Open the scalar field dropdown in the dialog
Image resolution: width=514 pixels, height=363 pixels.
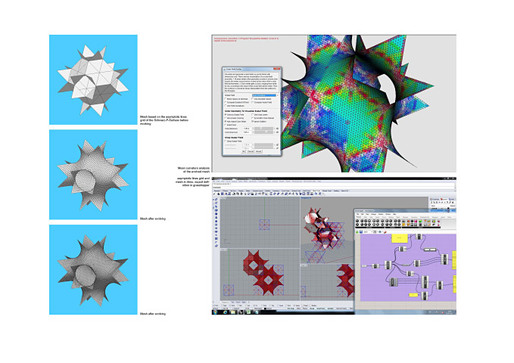pyautogui.click(x=264, y=96)
